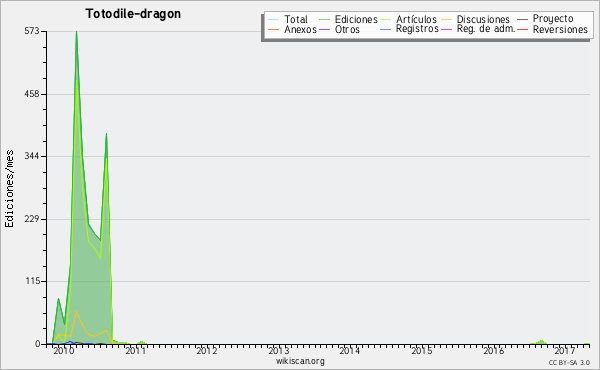Click the small green bump in 2016
Image resolution: width=600 pixels, height=370 pixels.
(x=541, y=341)
